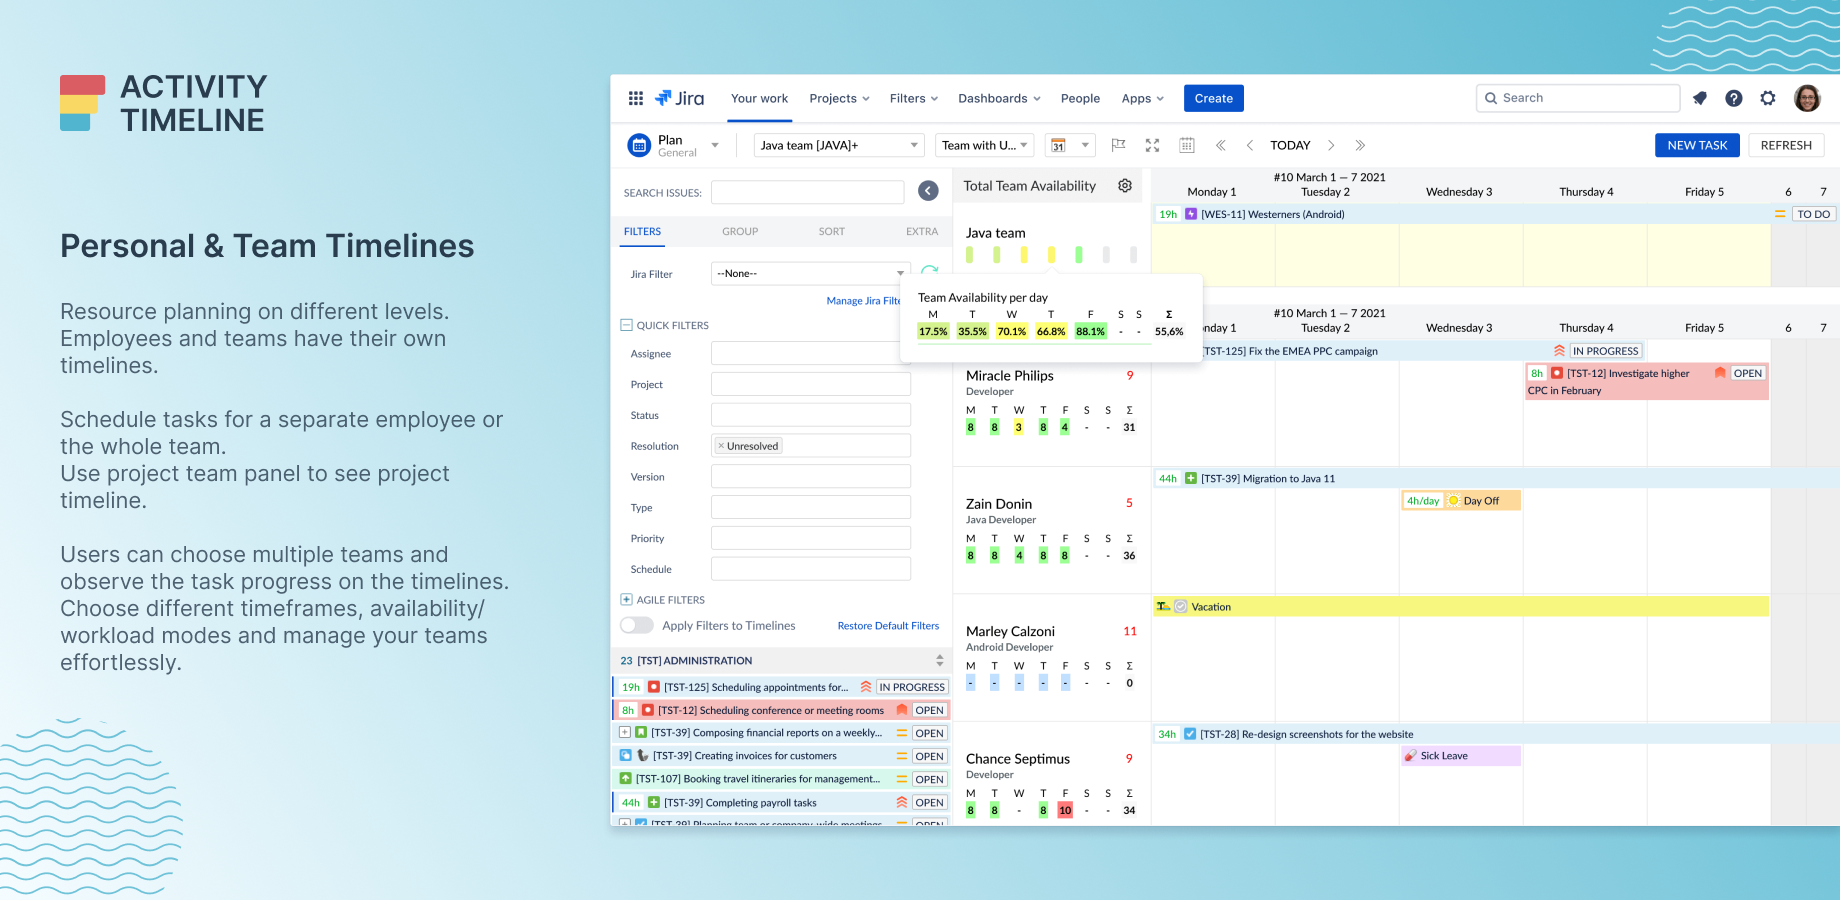Screen dimensions: 1840x900
Task: Switch to the SORT tab
Action: click(x=832, y=231)
